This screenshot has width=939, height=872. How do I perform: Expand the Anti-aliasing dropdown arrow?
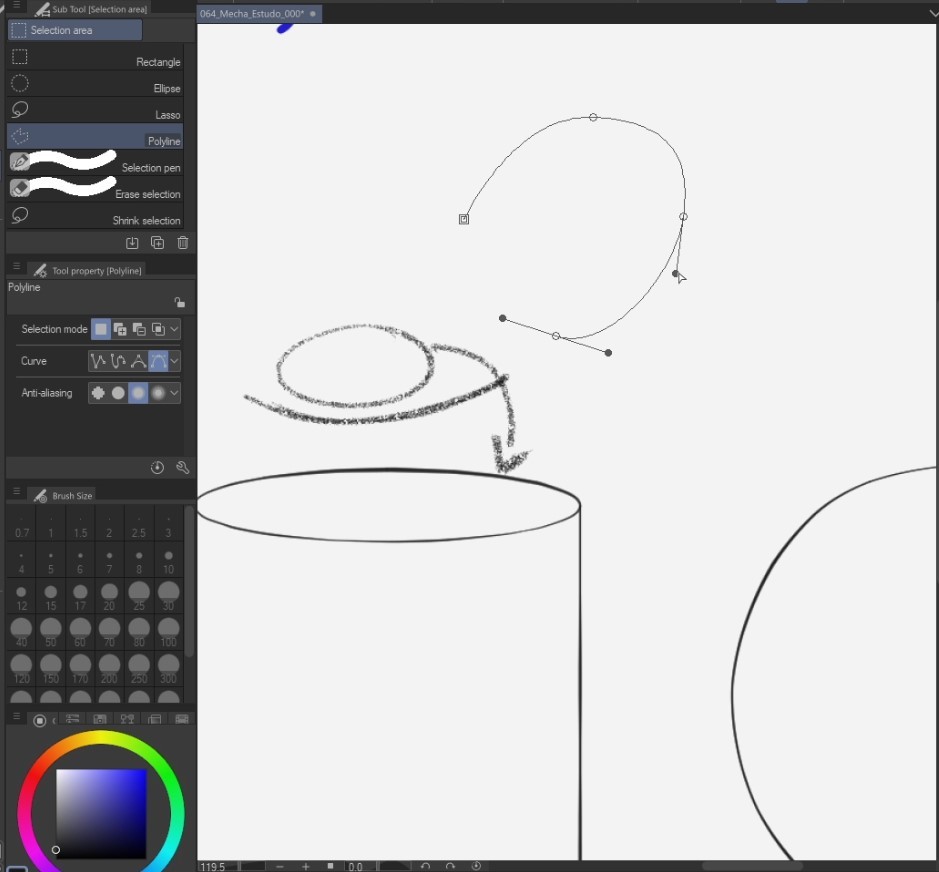[x=174, y=393]
